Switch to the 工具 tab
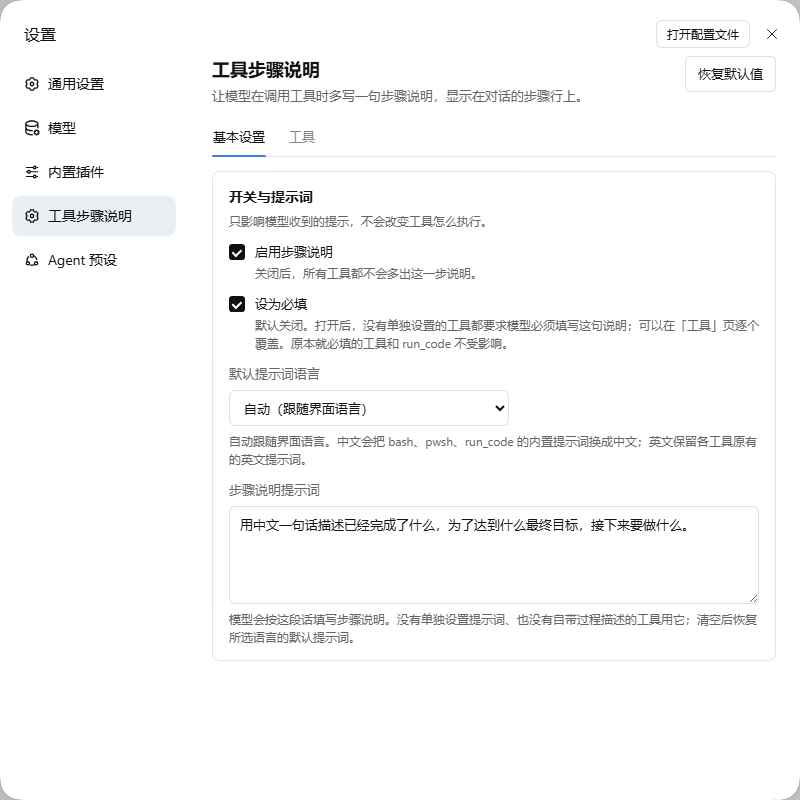Viewport: 800px width, 800px height. point(302,138)
